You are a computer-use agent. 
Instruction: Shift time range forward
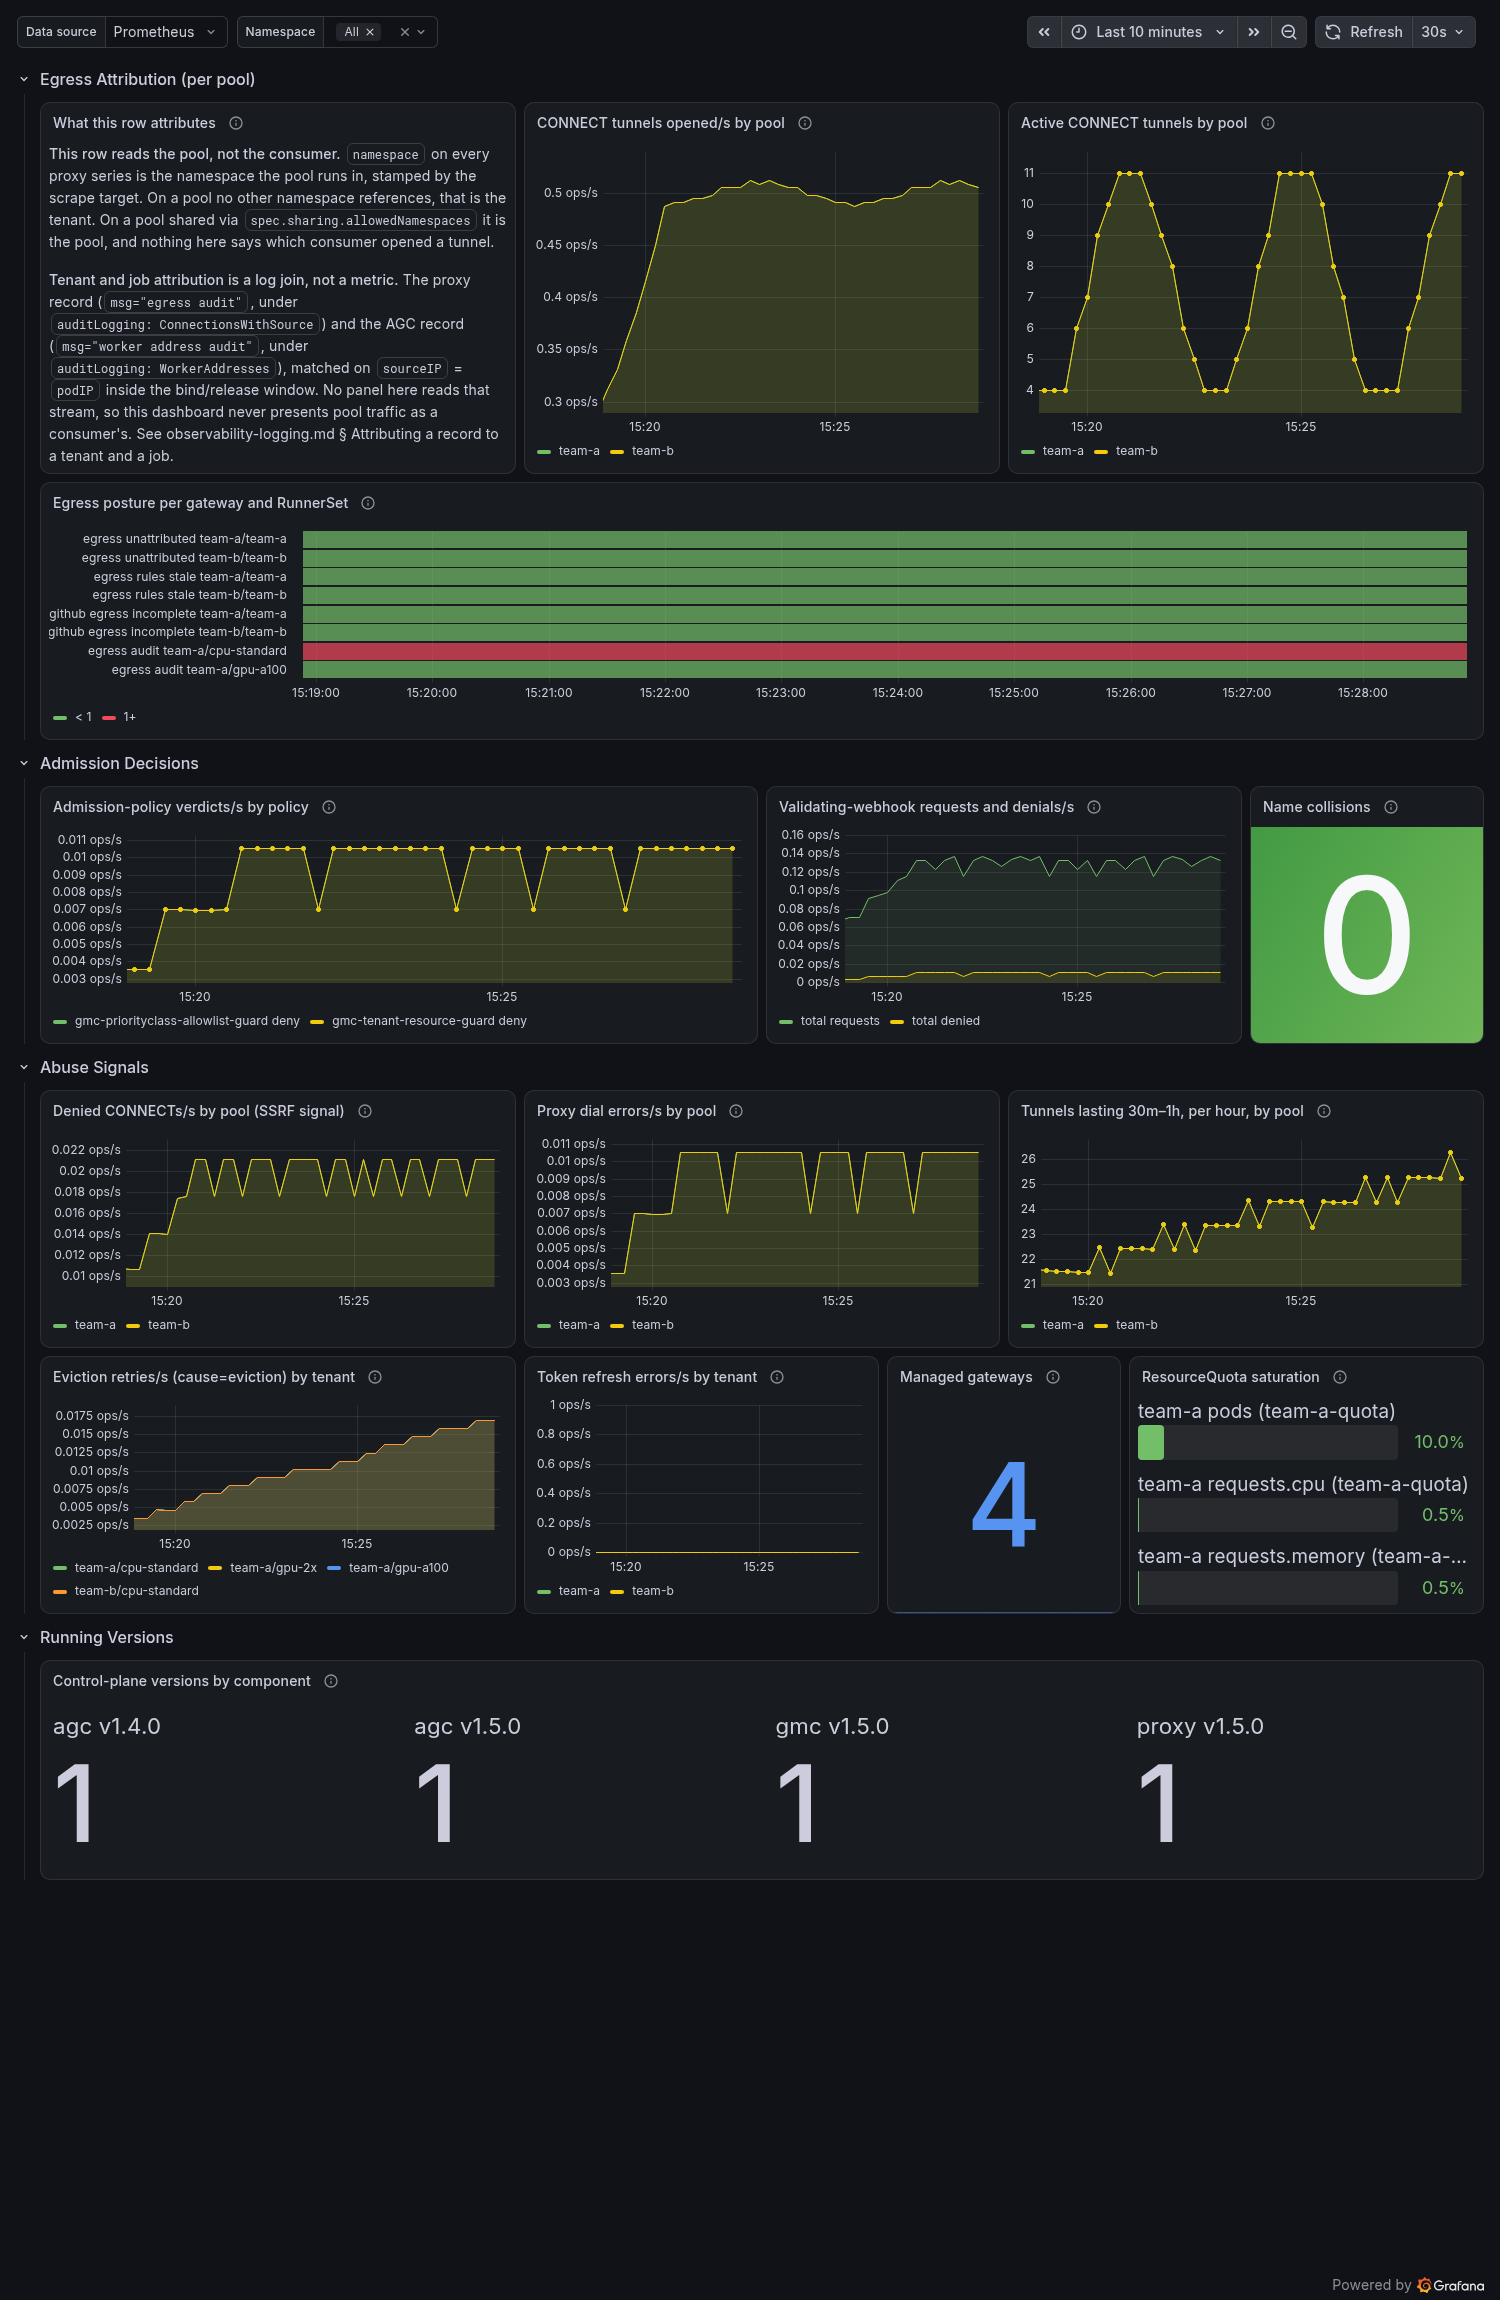[1254, 32]
